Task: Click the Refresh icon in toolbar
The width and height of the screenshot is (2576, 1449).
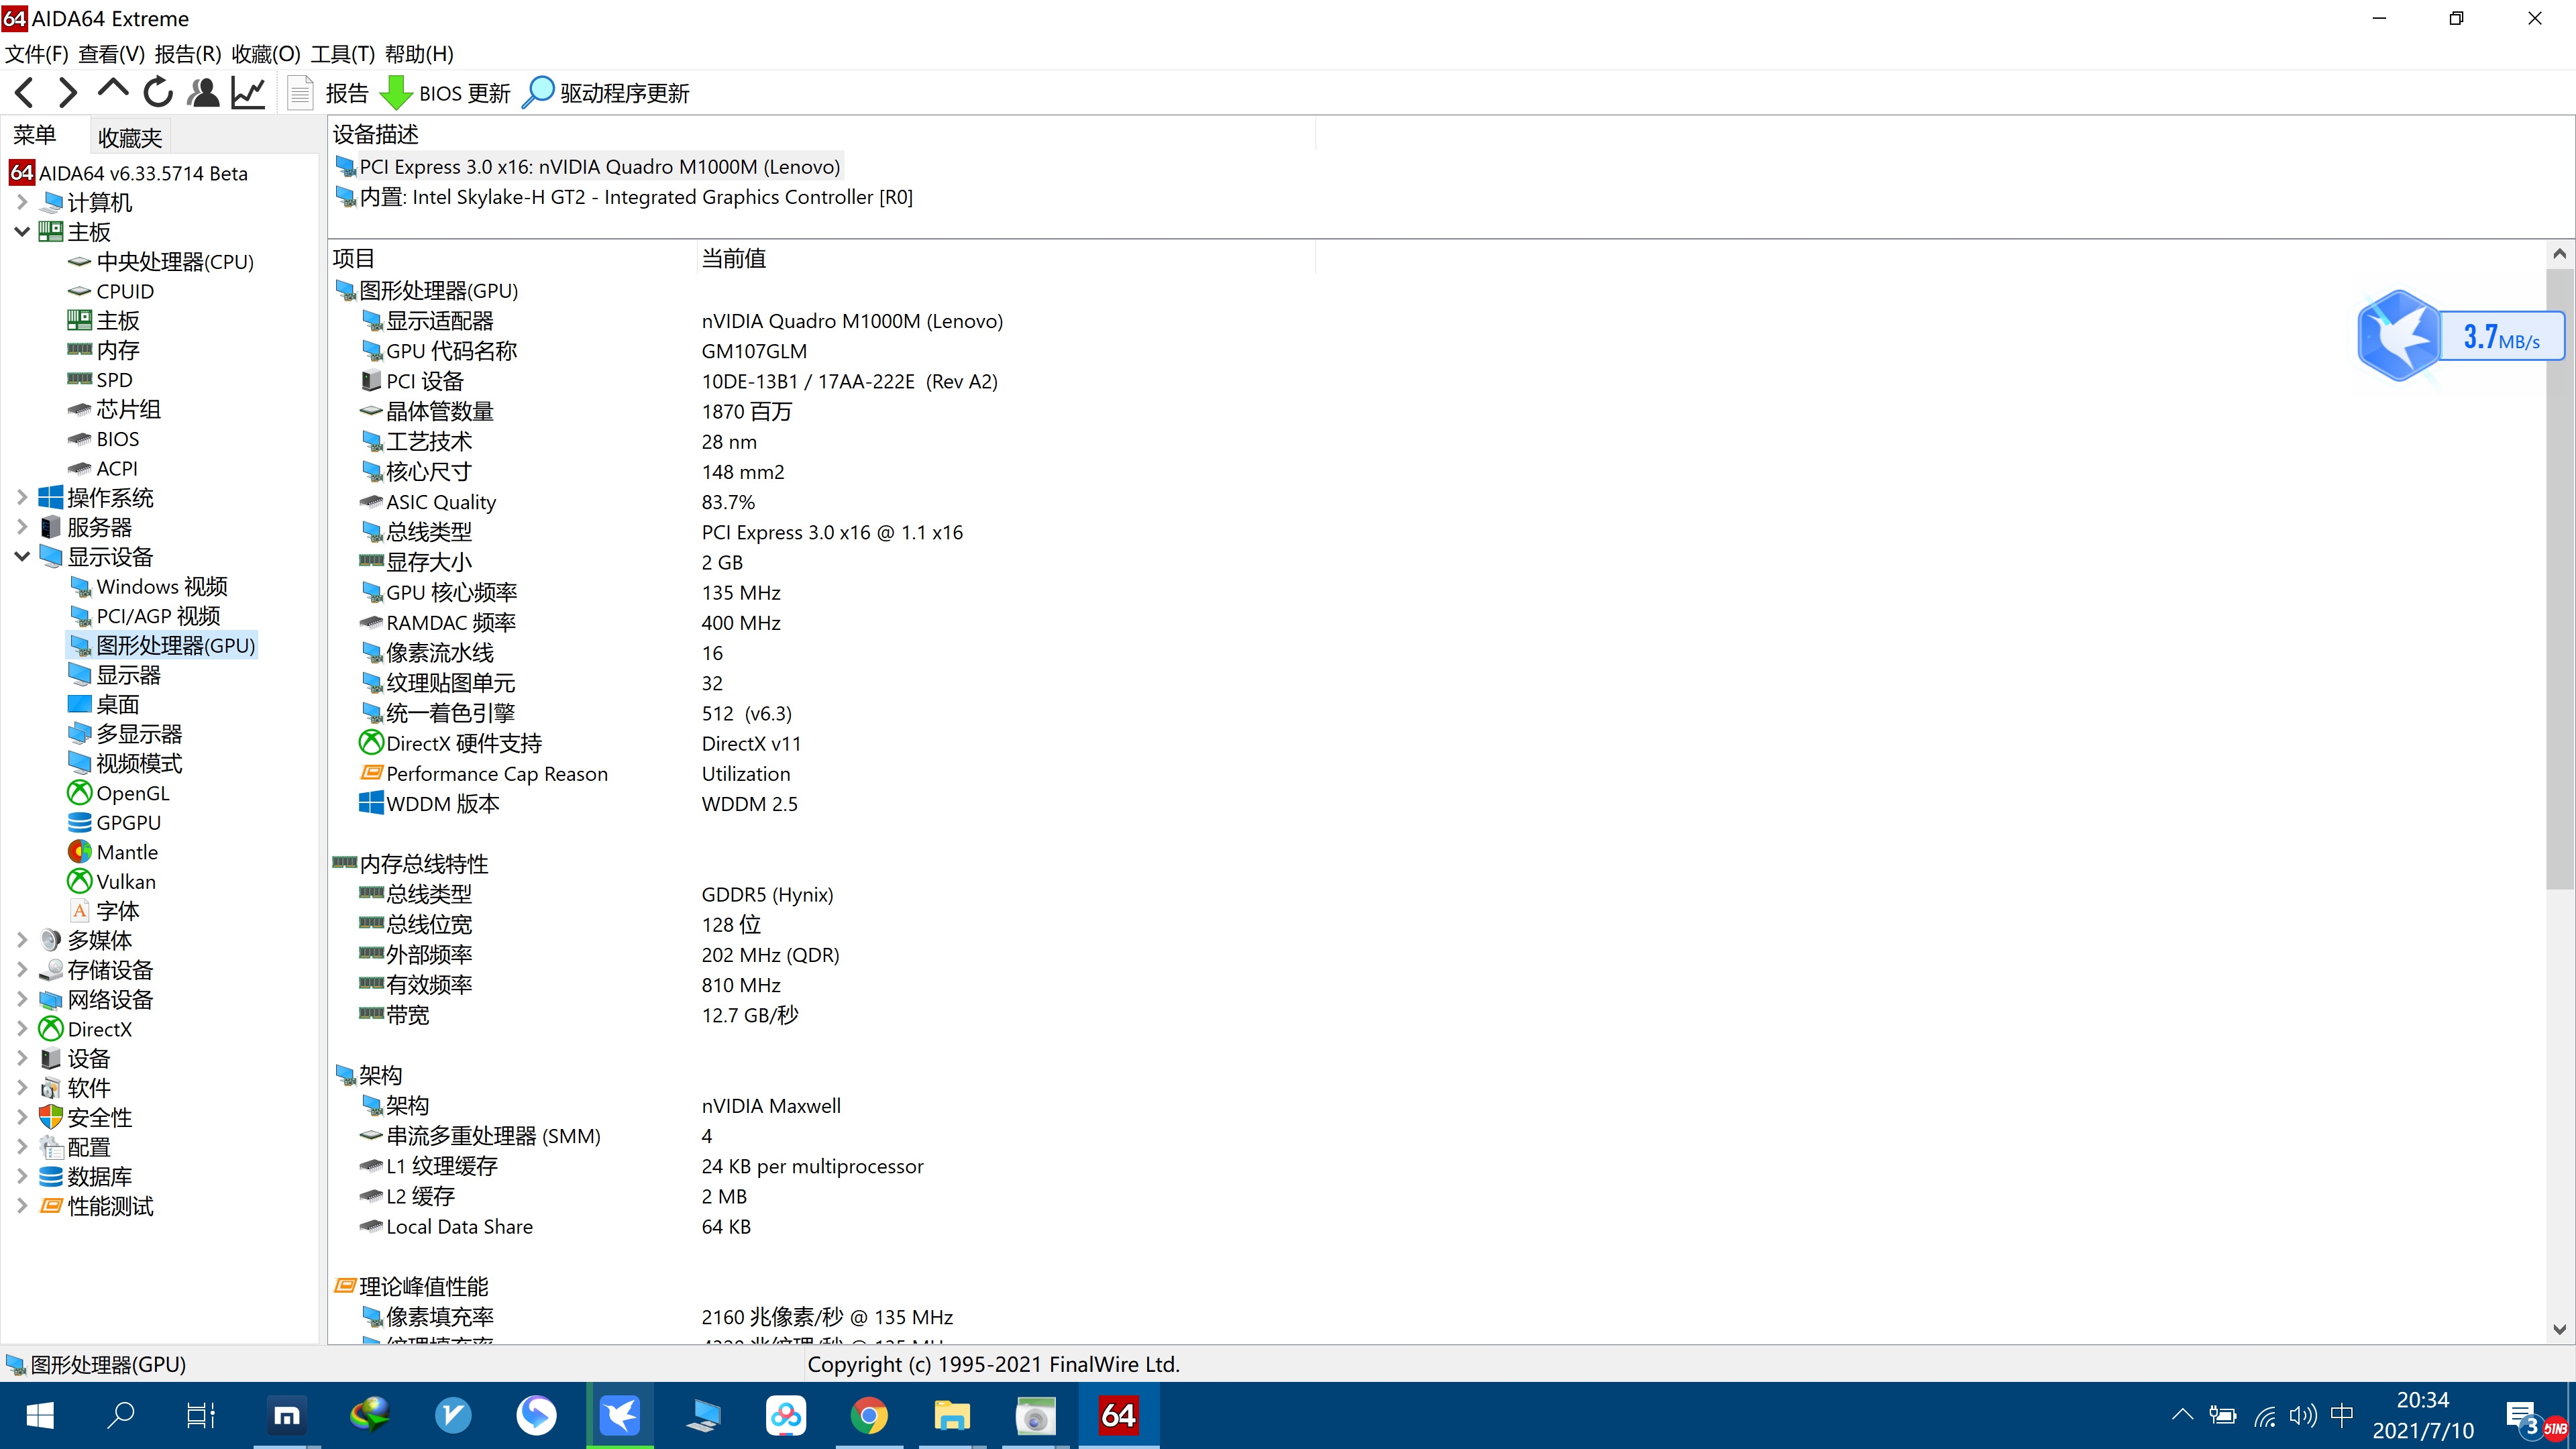Action: point(158,93)
